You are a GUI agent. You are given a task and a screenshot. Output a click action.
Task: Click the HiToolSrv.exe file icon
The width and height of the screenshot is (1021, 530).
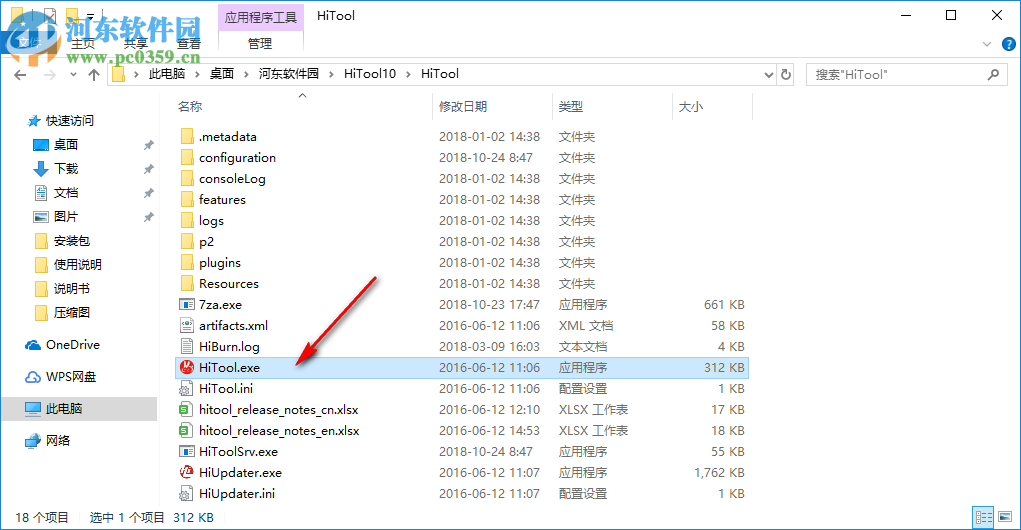(187, 451)
